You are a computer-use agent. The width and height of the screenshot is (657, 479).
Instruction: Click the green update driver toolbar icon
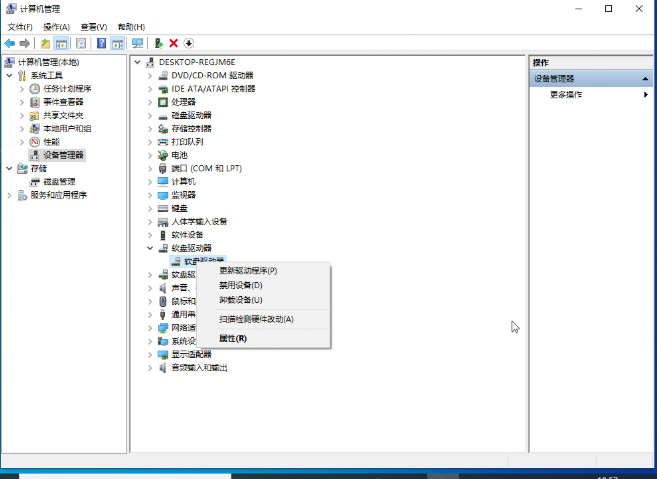coord(158,43)
